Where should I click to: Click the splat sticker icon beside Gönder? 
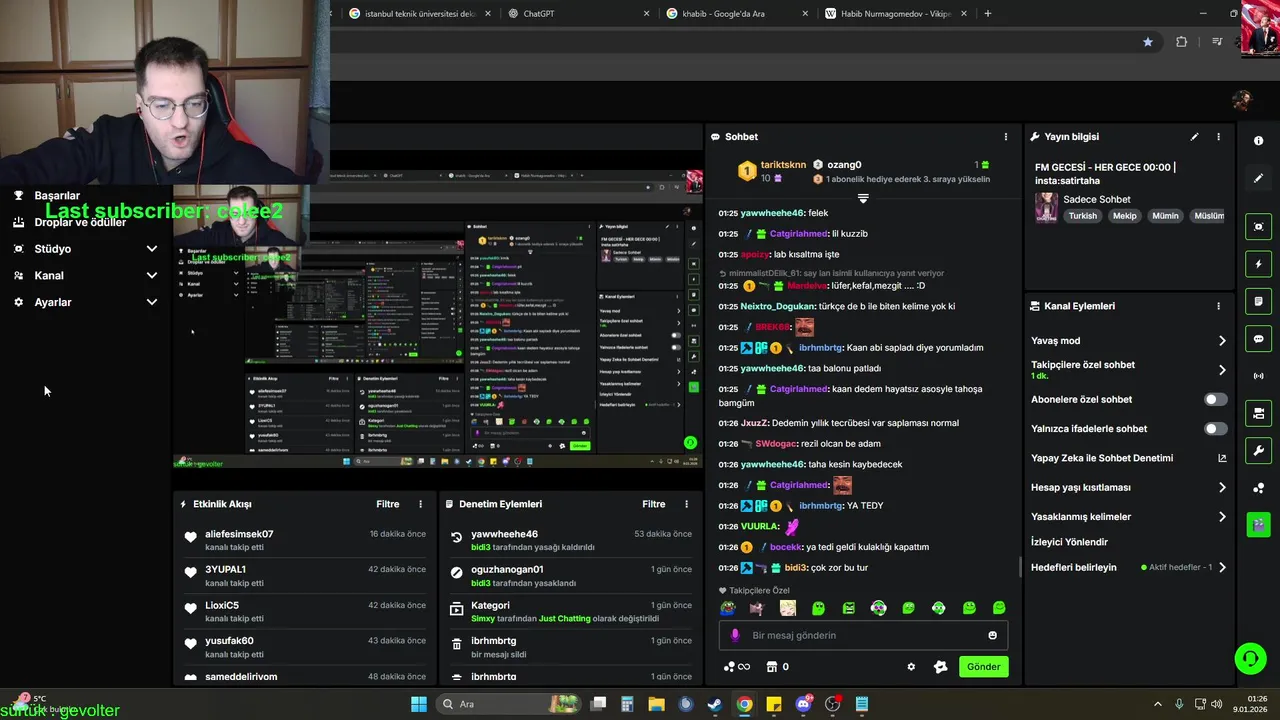coord(940,667)
